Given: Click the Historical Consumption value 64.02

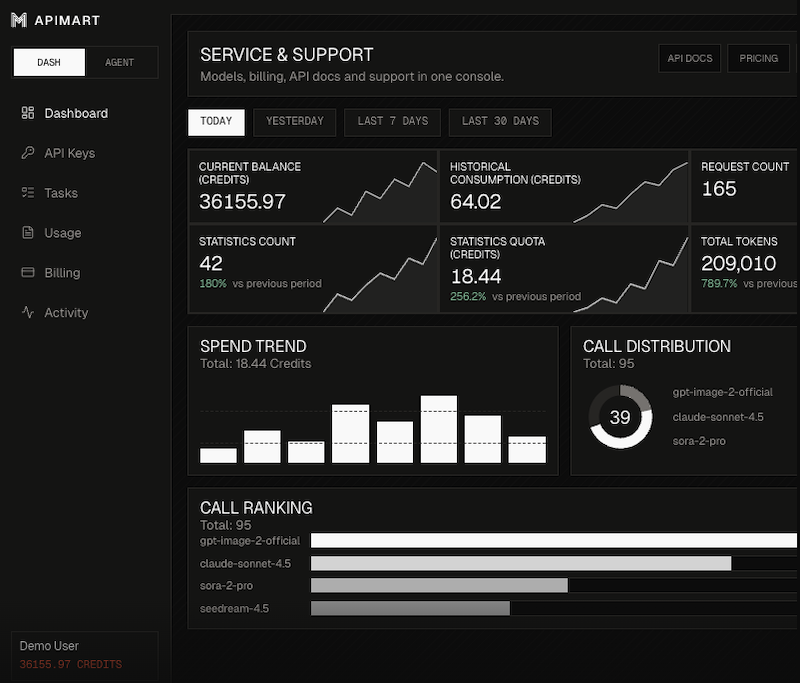Looking at the screenshot, I should pyautogui.click(x=476, y=202).
